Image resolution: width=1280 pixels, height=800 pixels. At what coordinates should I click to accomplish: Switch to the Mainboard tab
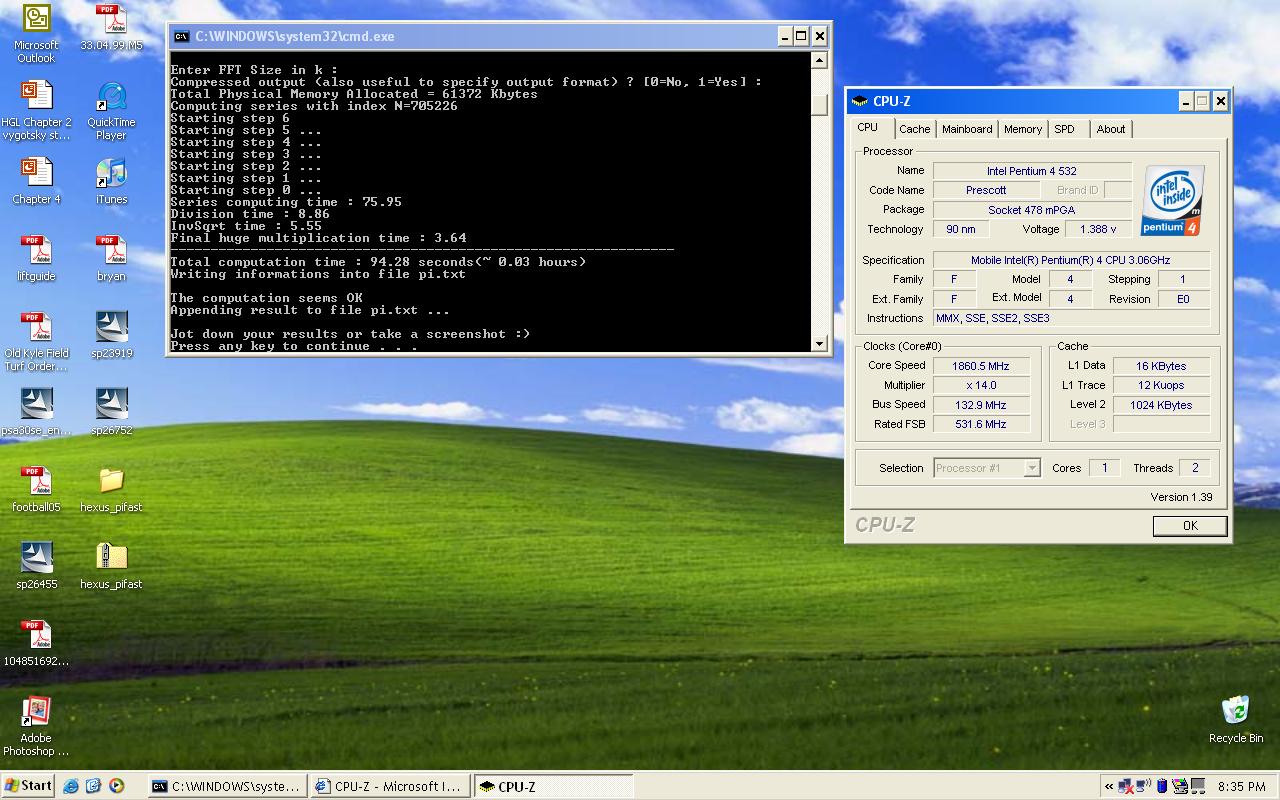pyautogui.click(x=967, y=129)
